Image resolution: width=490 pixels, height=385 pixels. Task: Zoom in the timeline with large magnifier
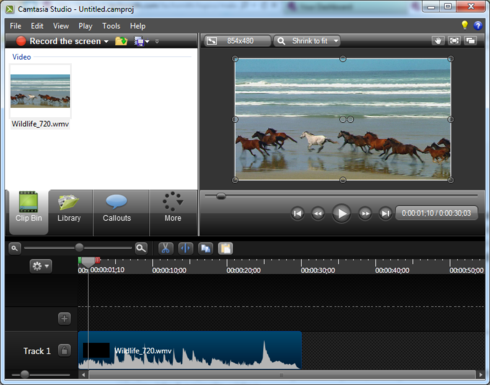point(141,248)
